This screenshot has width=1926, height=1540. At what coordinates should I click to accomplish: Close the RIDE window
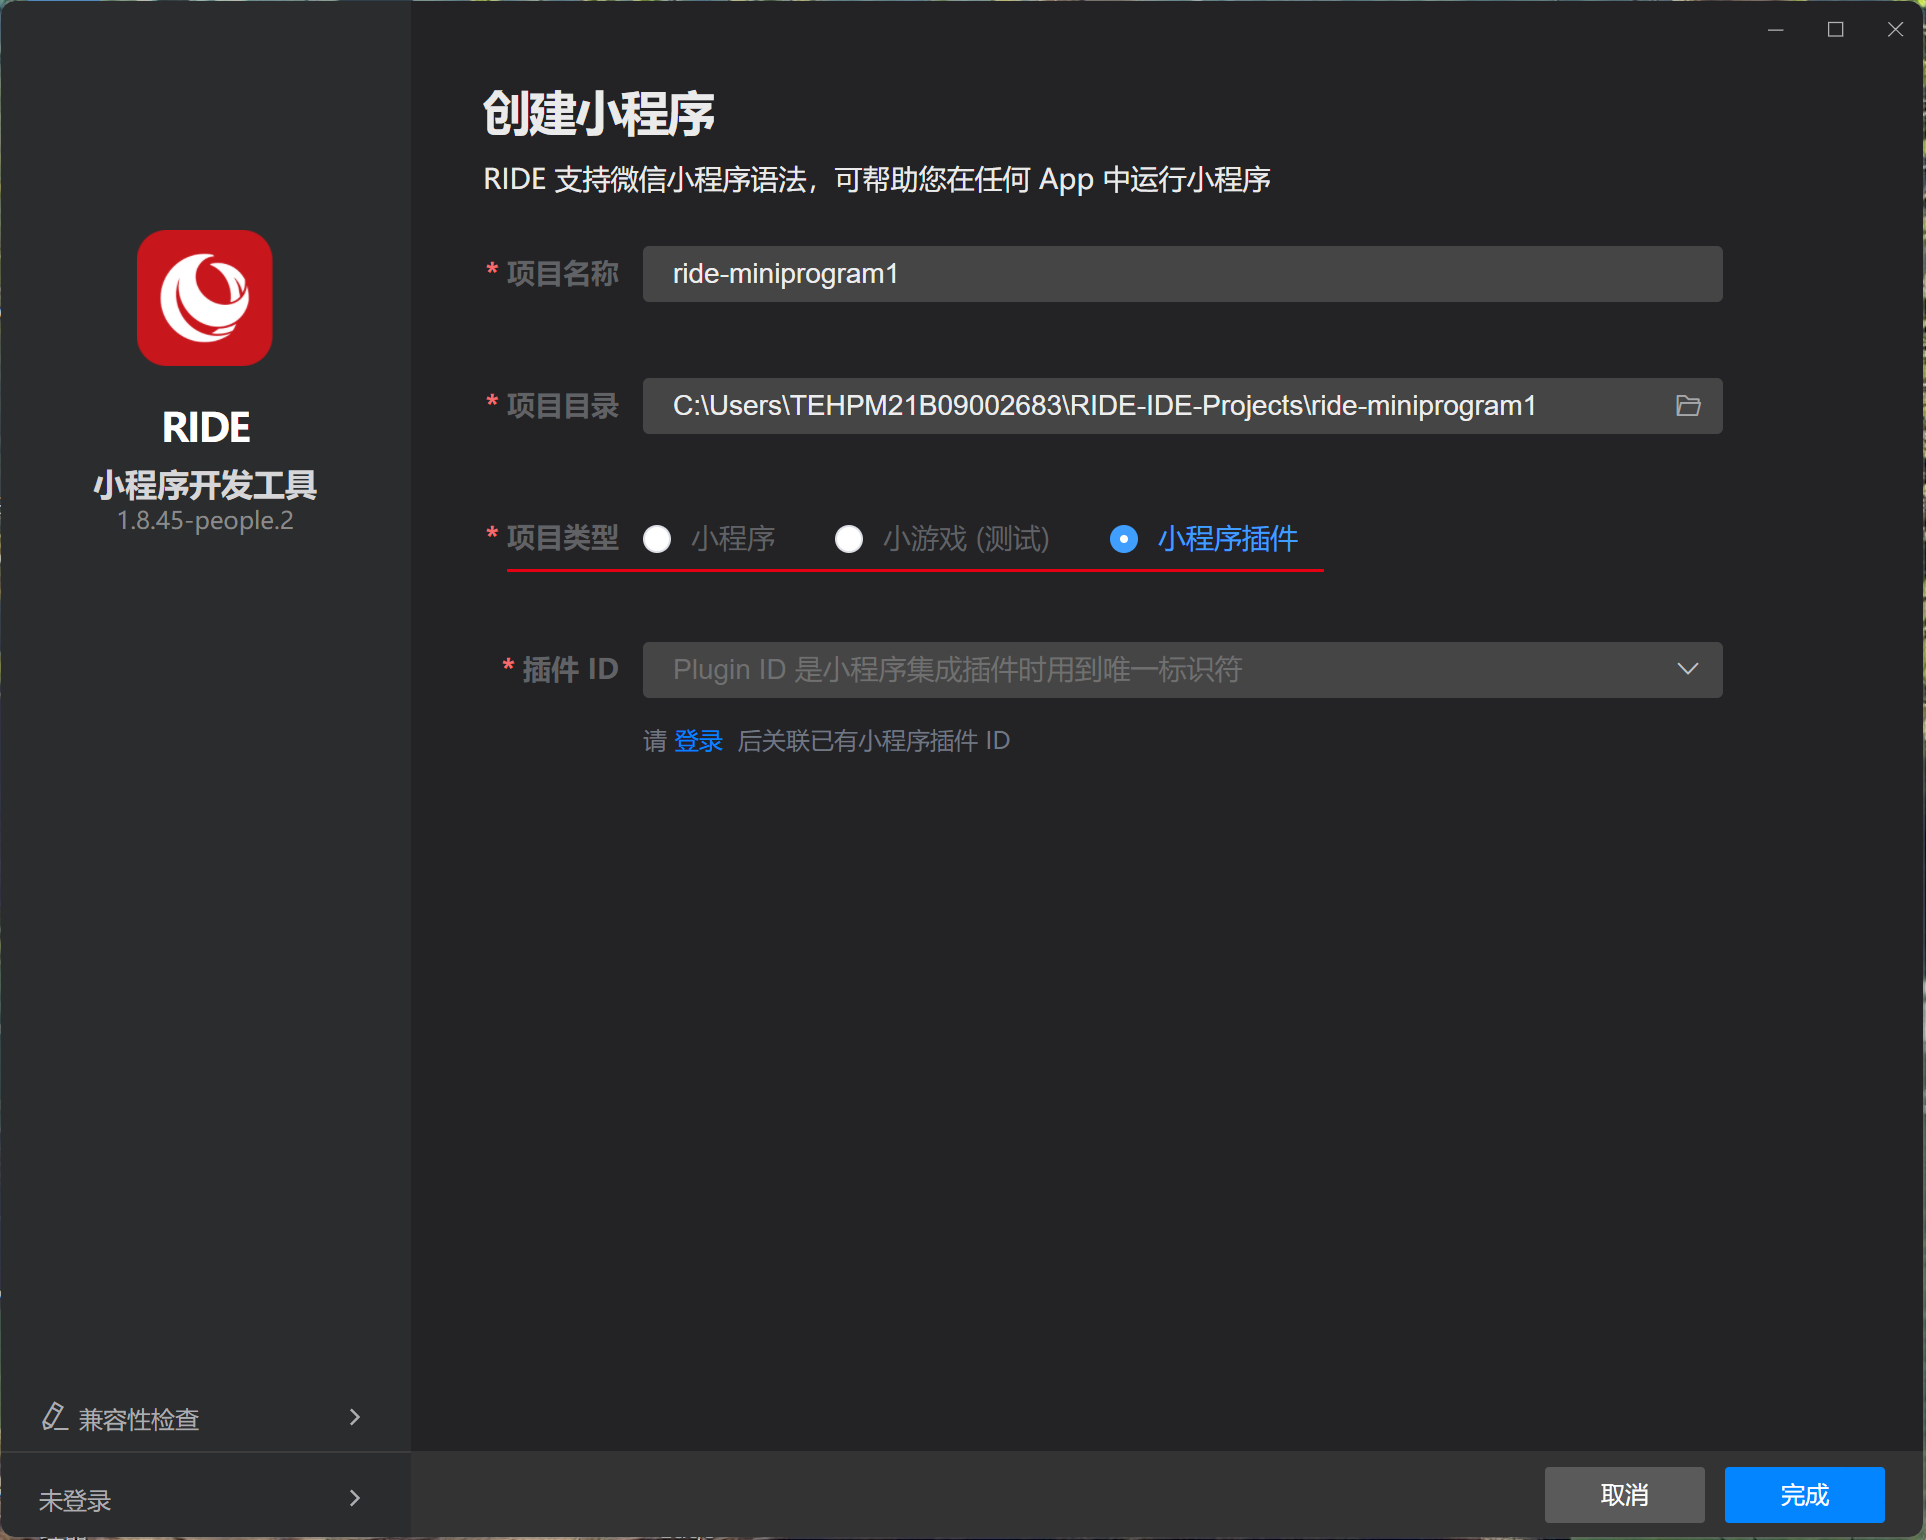point(1895,30)
